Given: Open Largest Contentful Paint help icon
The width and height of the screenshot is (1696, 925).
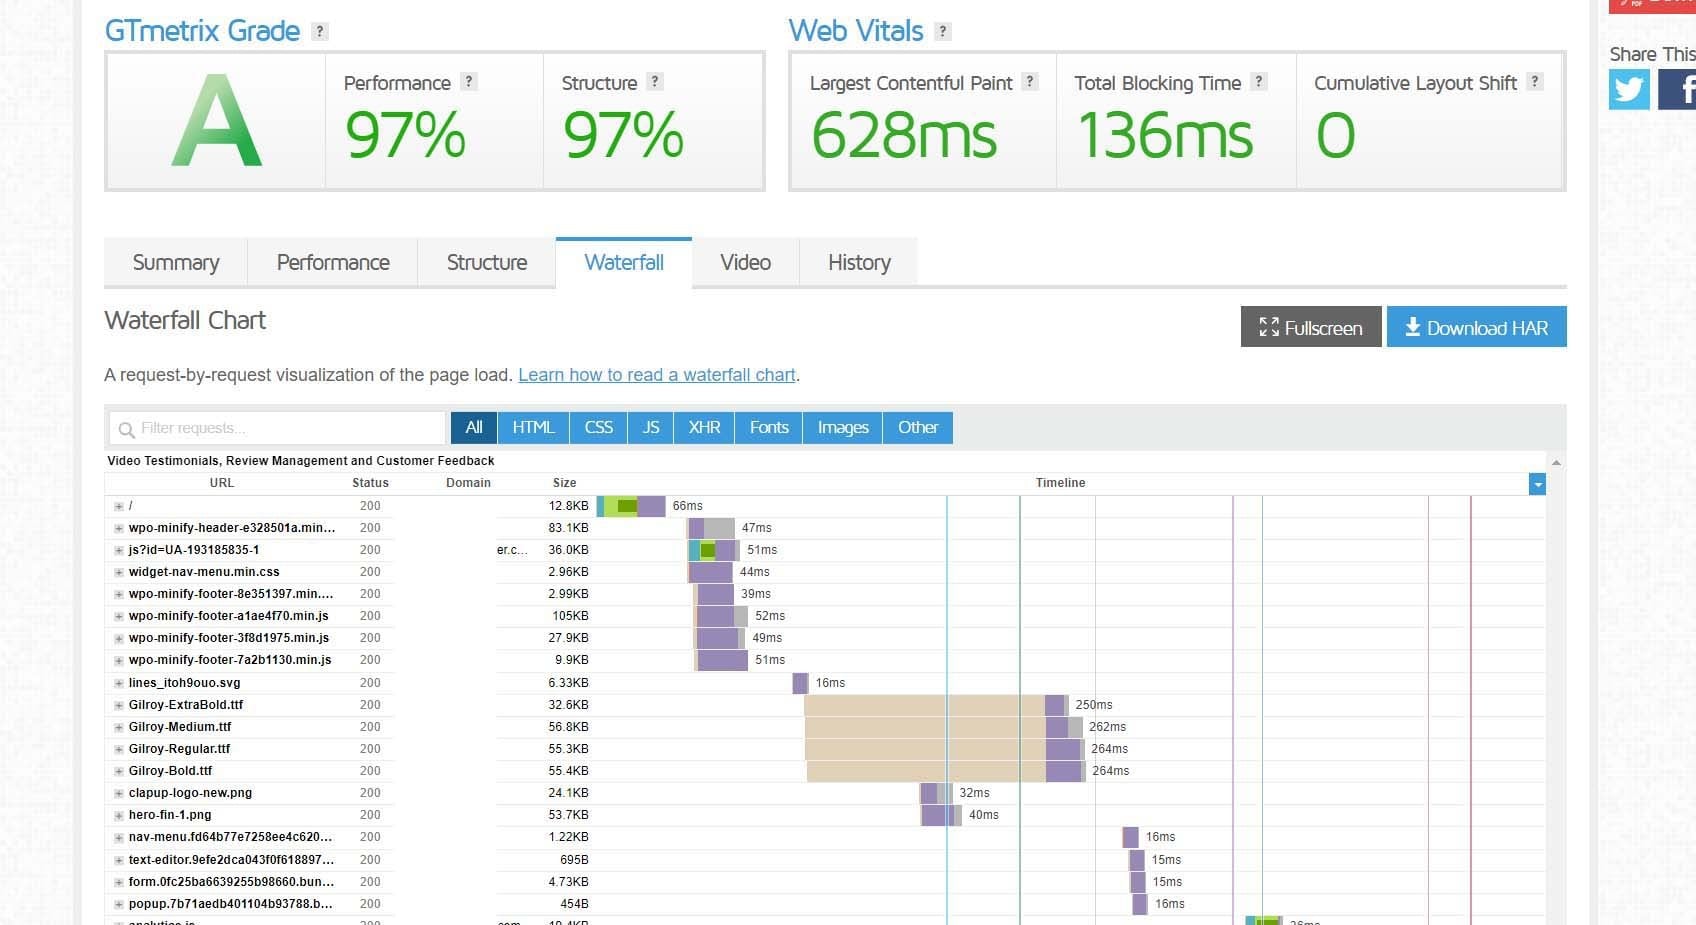Looking at the screenshot, I should click(x=1030, y=82).
